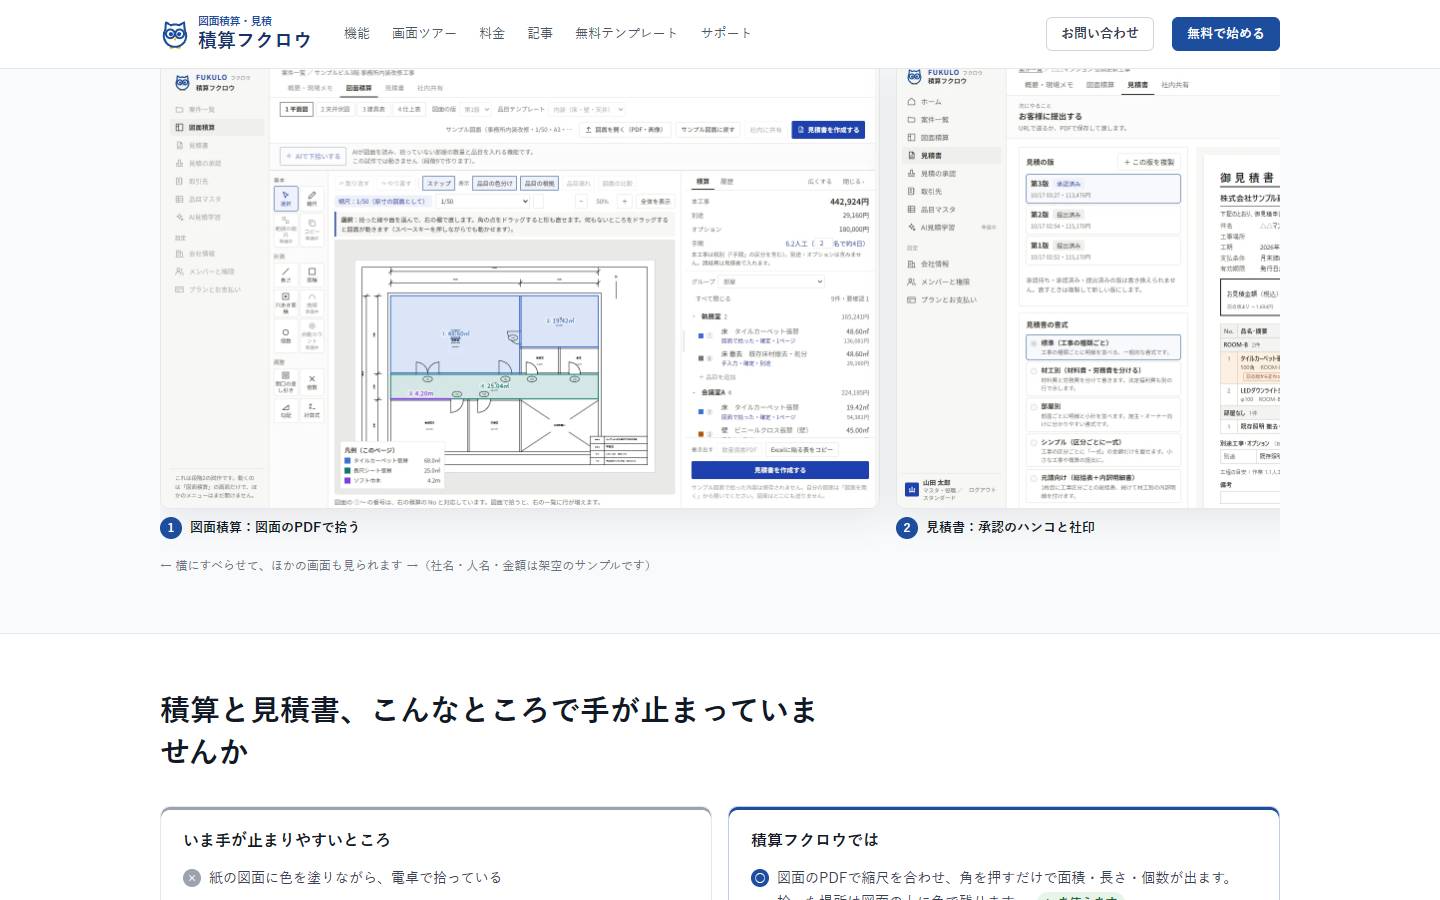
Task: Pick the pencil tool in 図面積算 screenshot
Action: (312, 198)
